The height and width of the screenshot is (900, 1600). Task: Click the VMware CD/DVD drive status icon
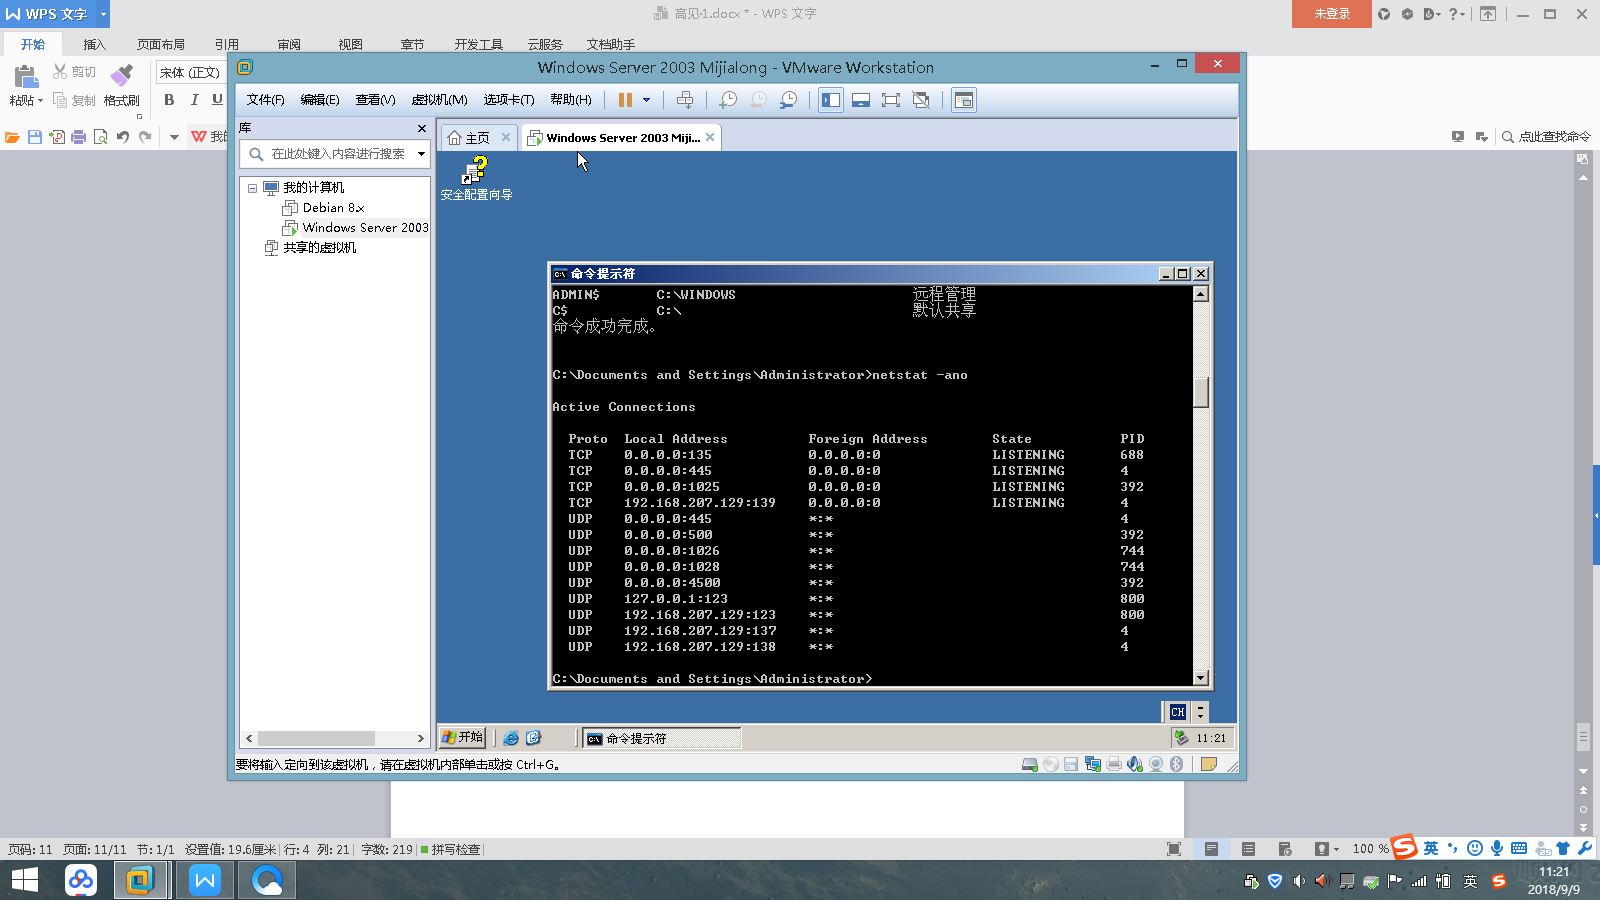1051,764
